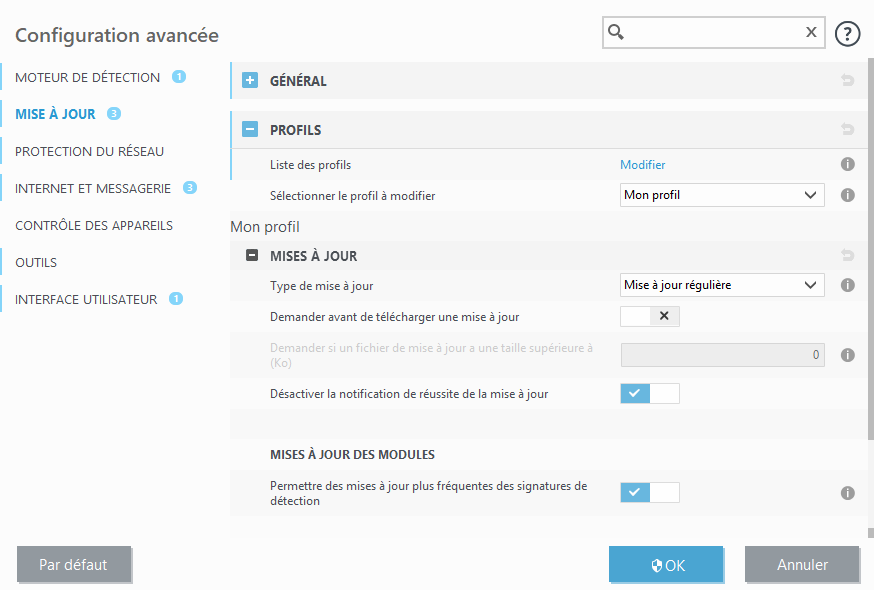The height and width of the screenshot is (590, 874).
Task: Click the help question mark icon
Action: pos(848,33)
